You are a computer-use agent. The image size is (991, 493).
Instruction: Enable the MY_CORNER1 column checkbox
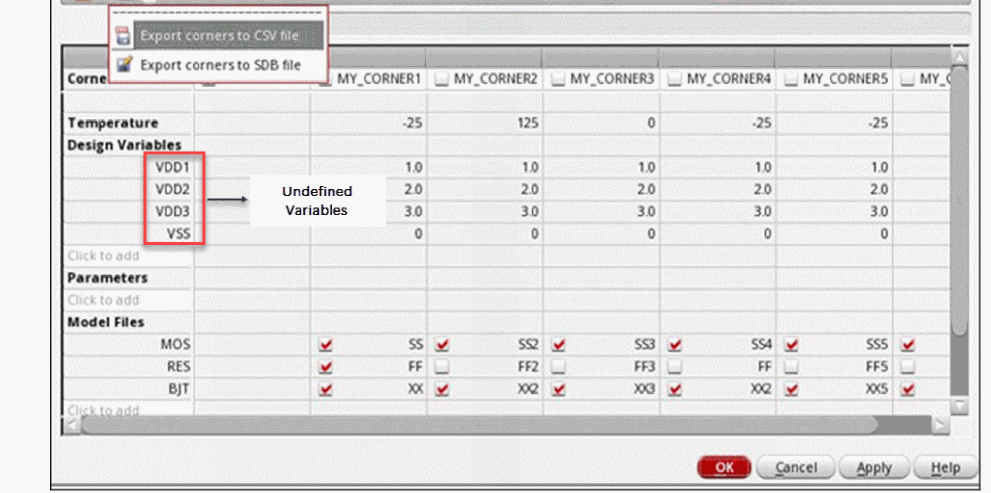tap(325, 79)
